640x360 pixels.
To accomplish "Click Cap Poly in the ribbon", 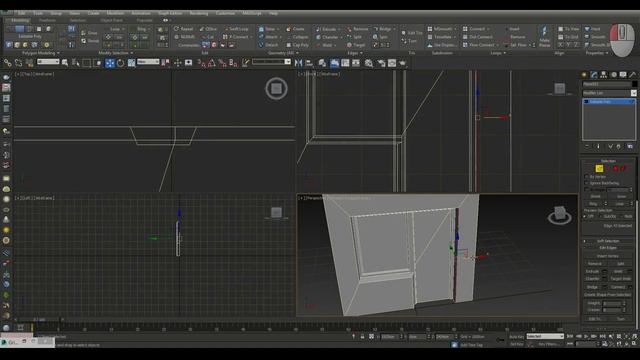I will coord(298,45).
